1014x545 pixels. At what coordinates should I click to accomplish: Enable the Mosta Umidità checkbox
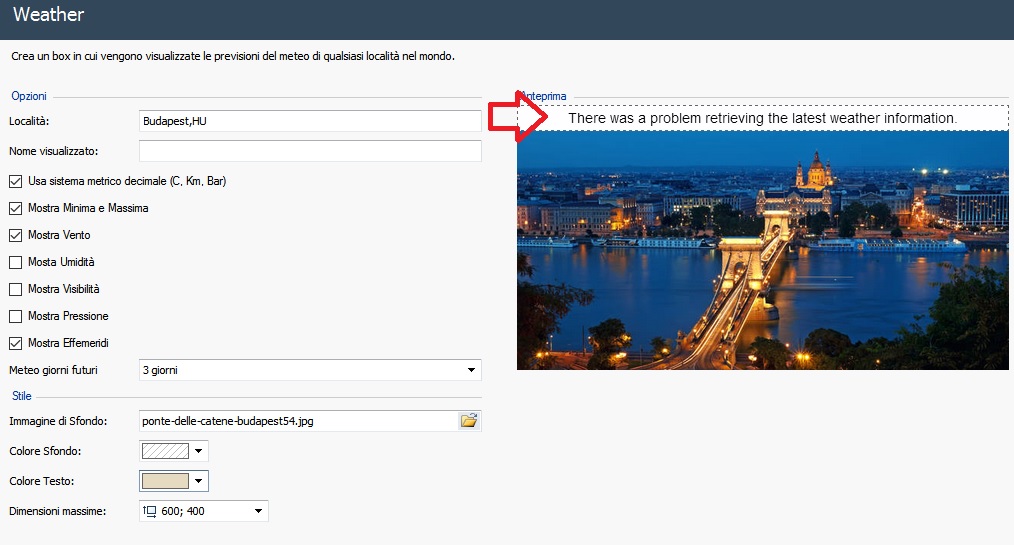(x=16, y=262)
